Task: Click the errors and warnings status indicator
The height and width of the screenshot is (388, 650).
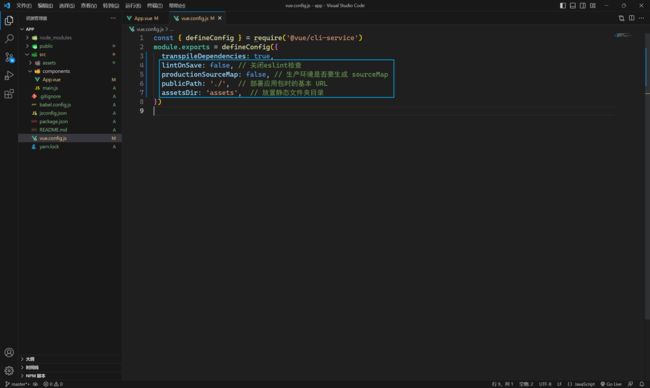Action: click(x=53, y=384)
